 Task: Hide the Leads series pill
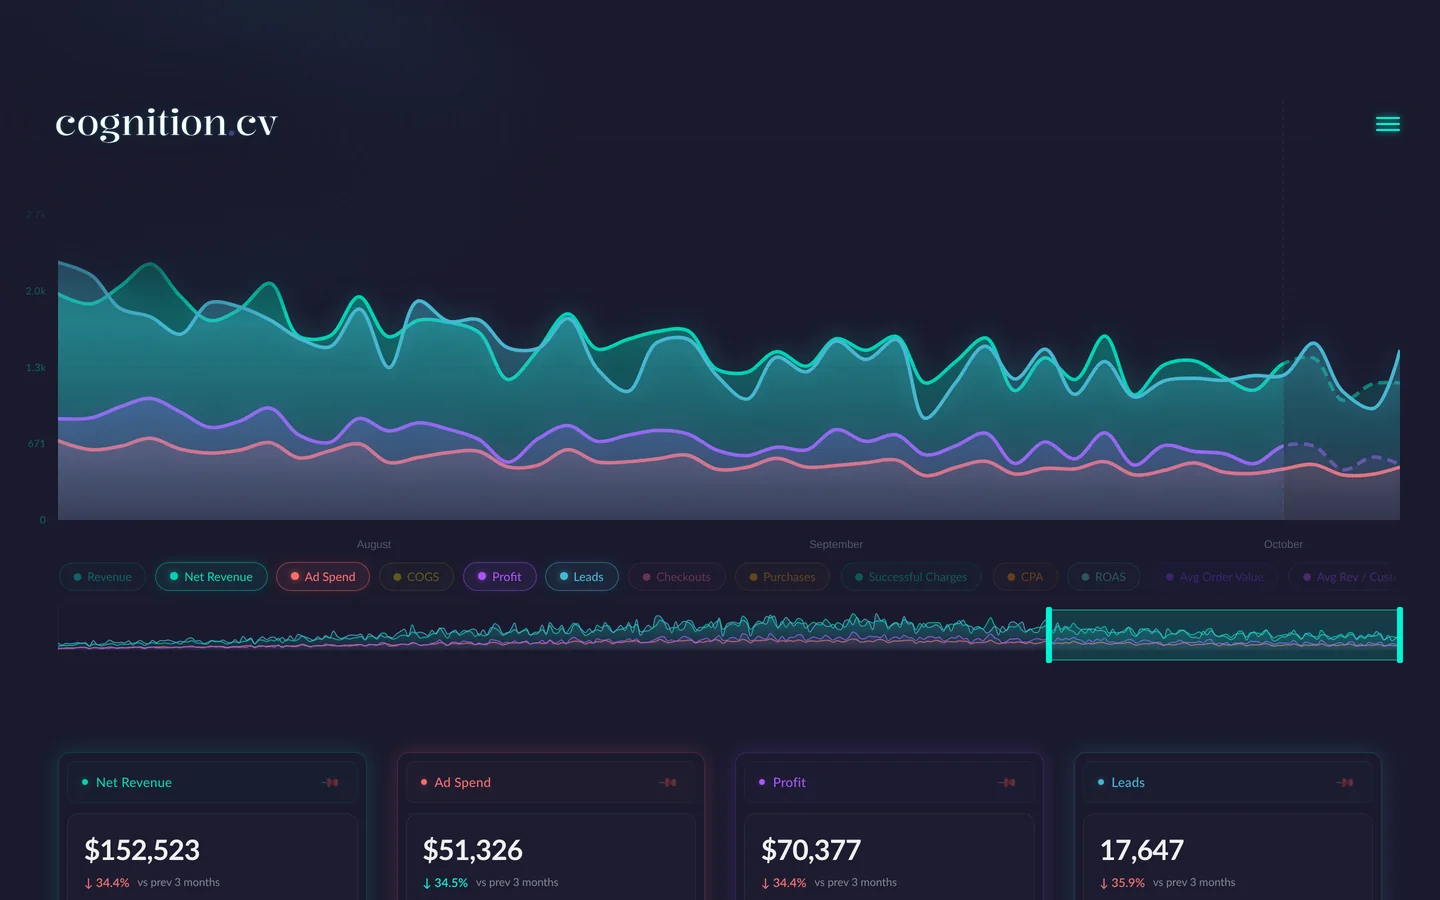[x=581, y=577]
